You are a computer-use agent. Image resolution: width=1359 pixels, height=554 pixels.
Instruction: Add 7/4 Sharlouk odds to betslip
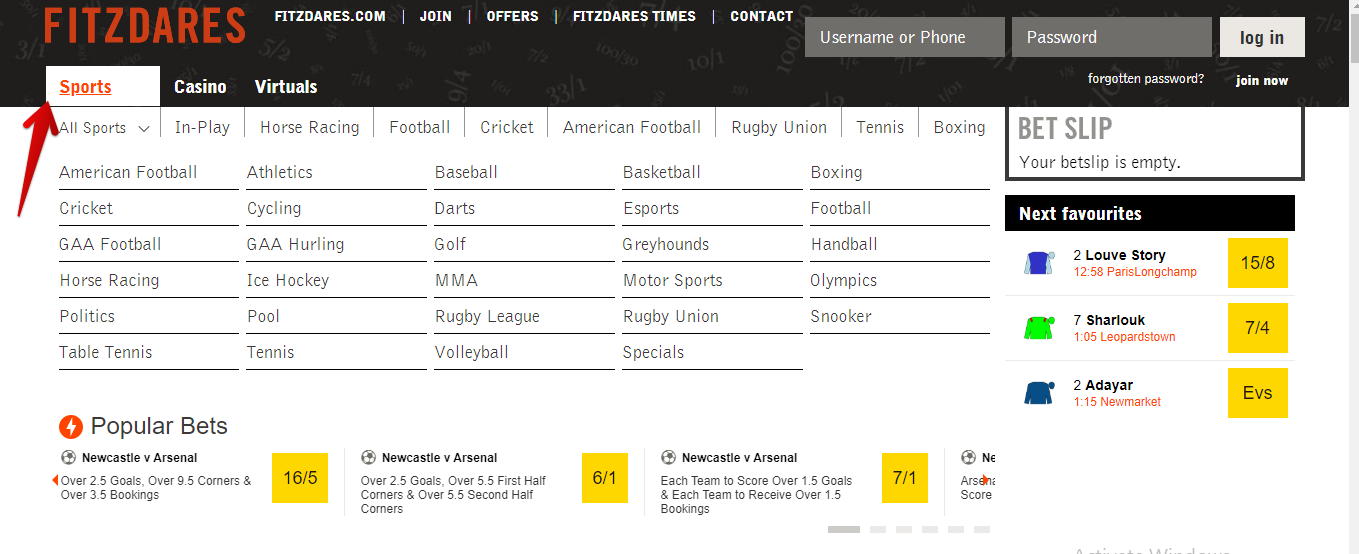click(1258, 328)
